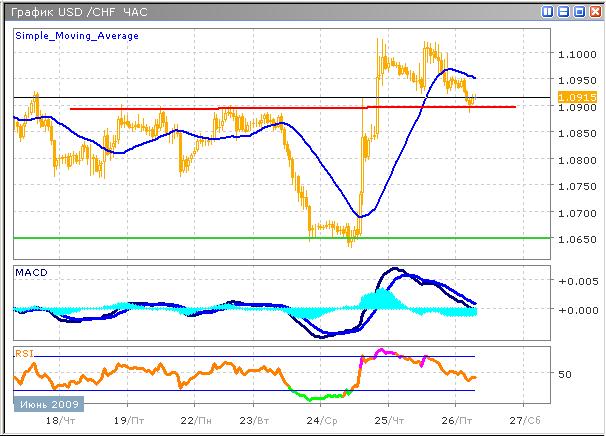
Task: Click the RSI panel label
Action: (24, 352)
